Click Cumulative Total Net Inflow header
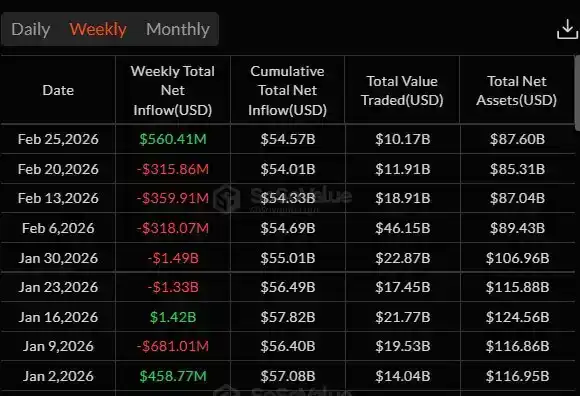The image size is (580, 396). tap(287, 90)
